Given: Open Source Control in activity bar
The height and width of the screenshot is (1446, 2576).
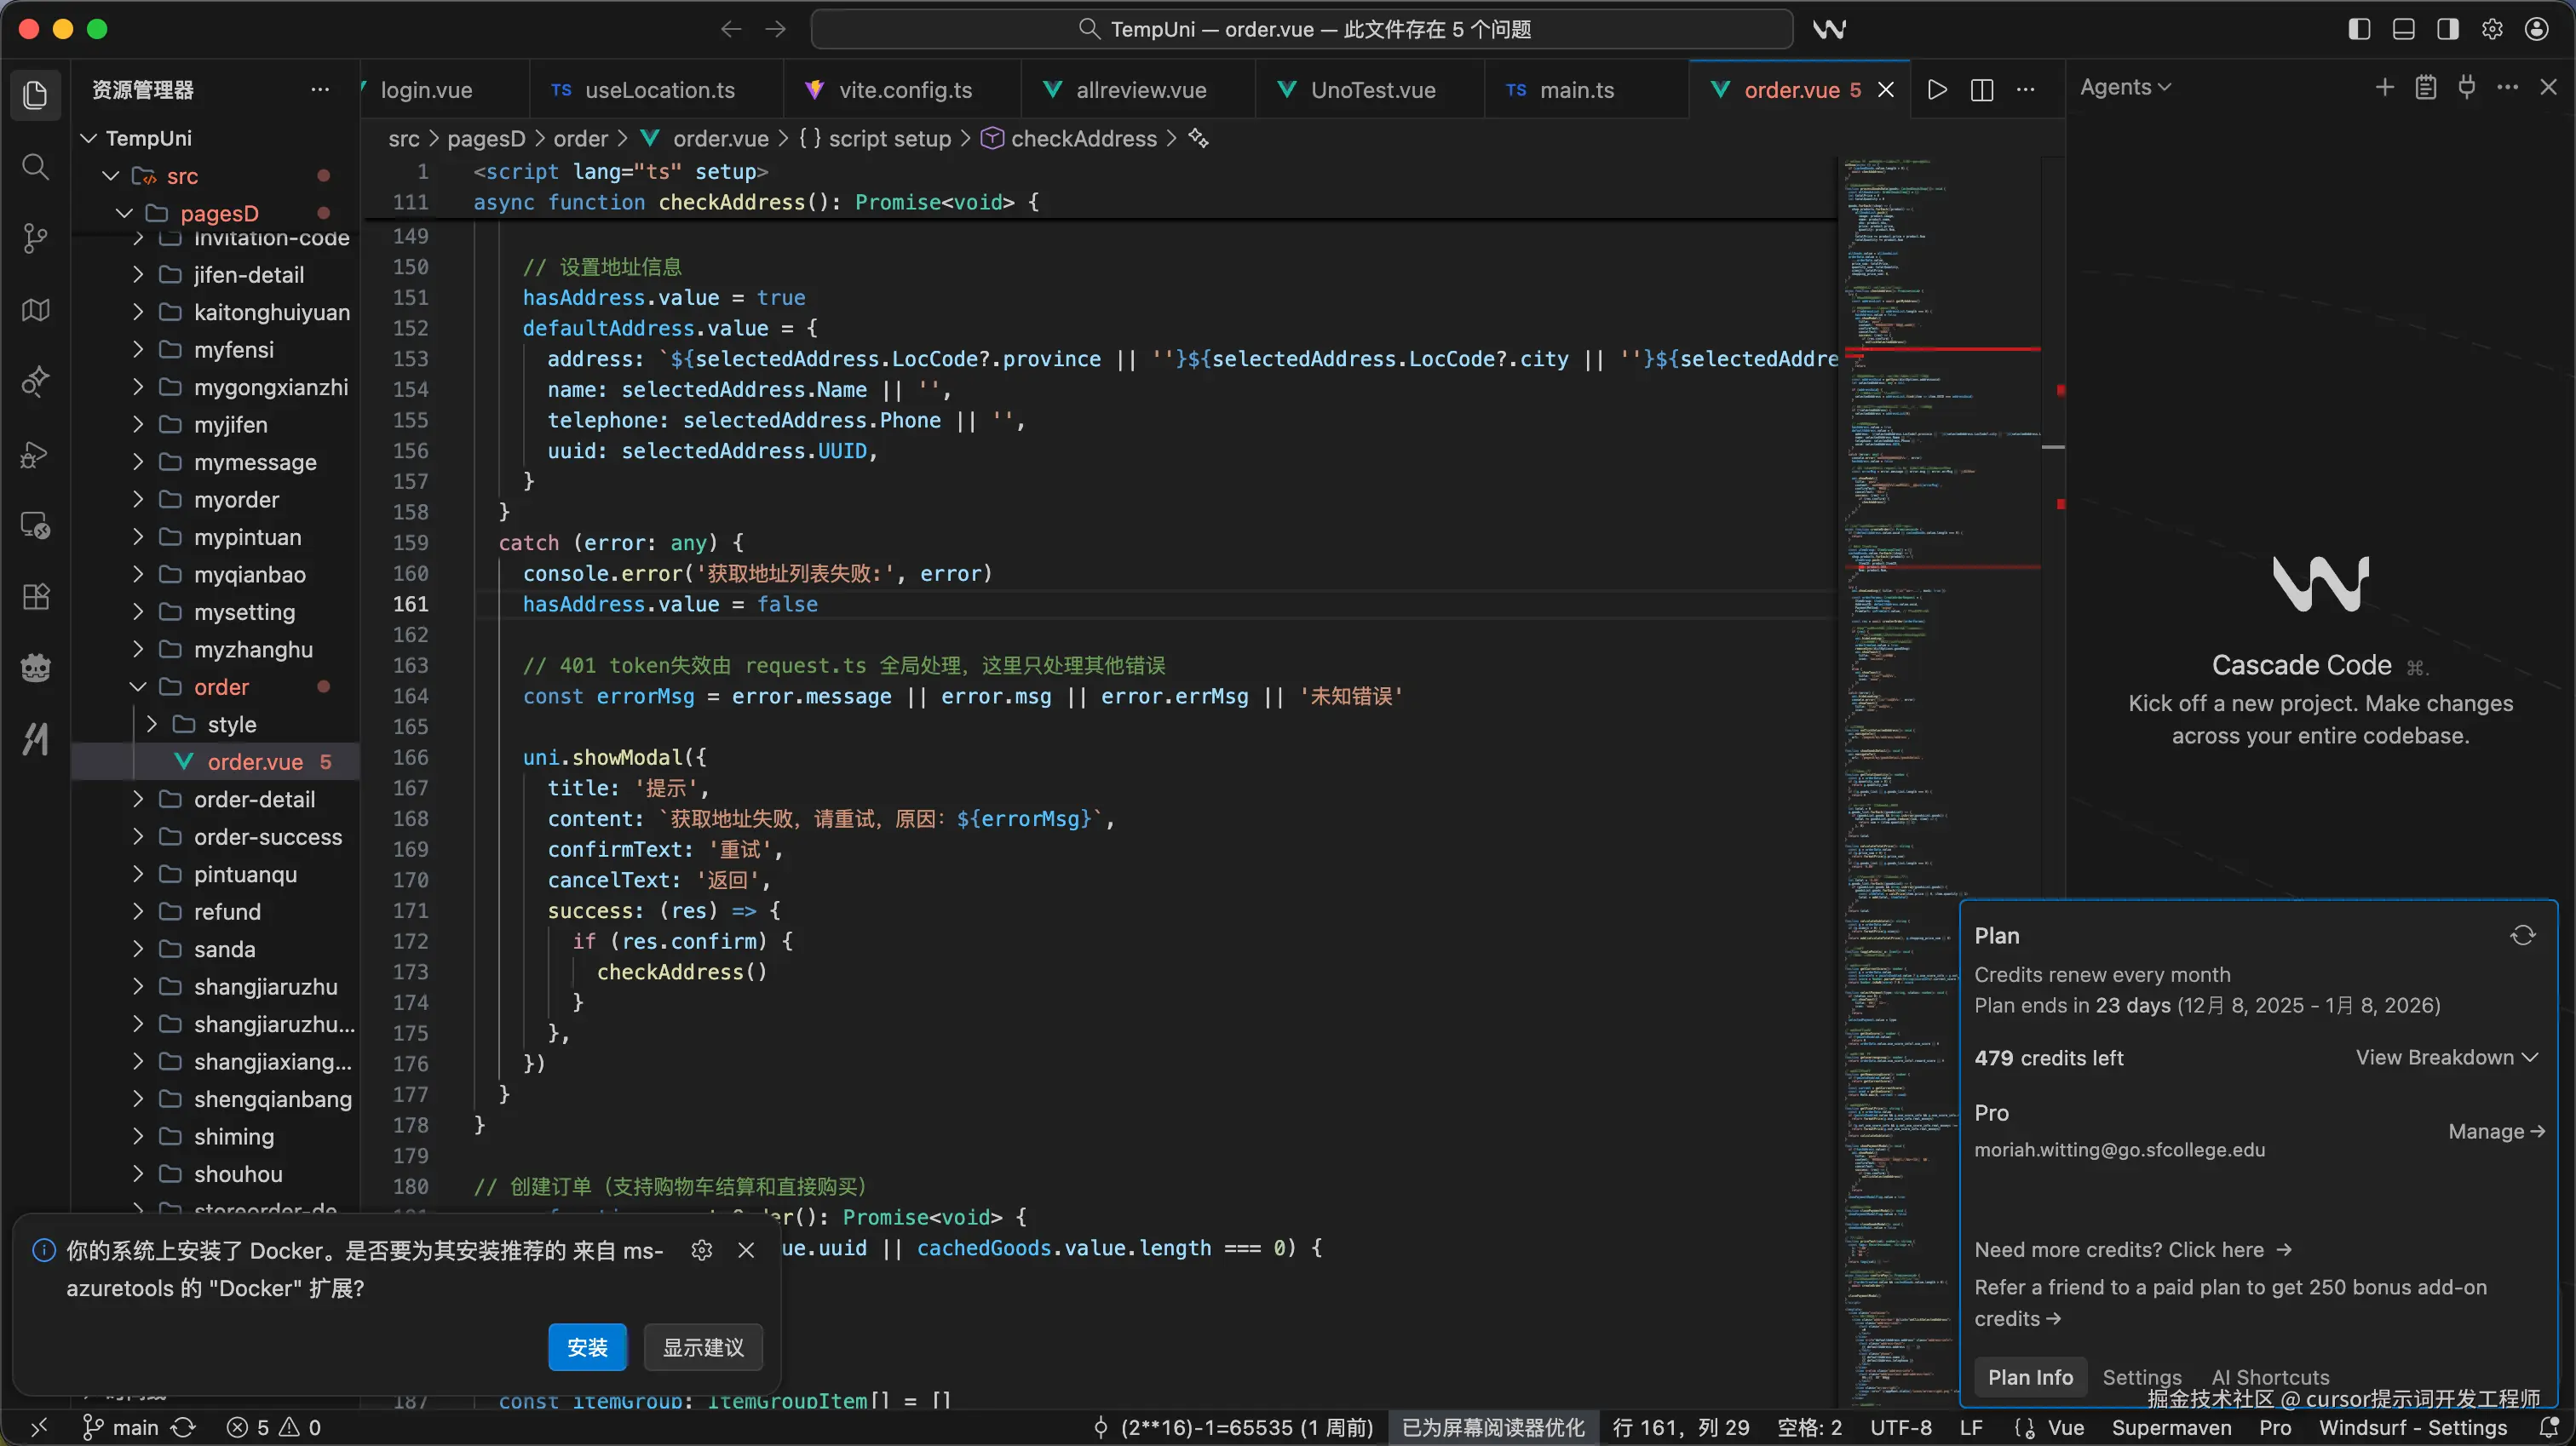Looking at the screenshot, I should tap(35, 238).
